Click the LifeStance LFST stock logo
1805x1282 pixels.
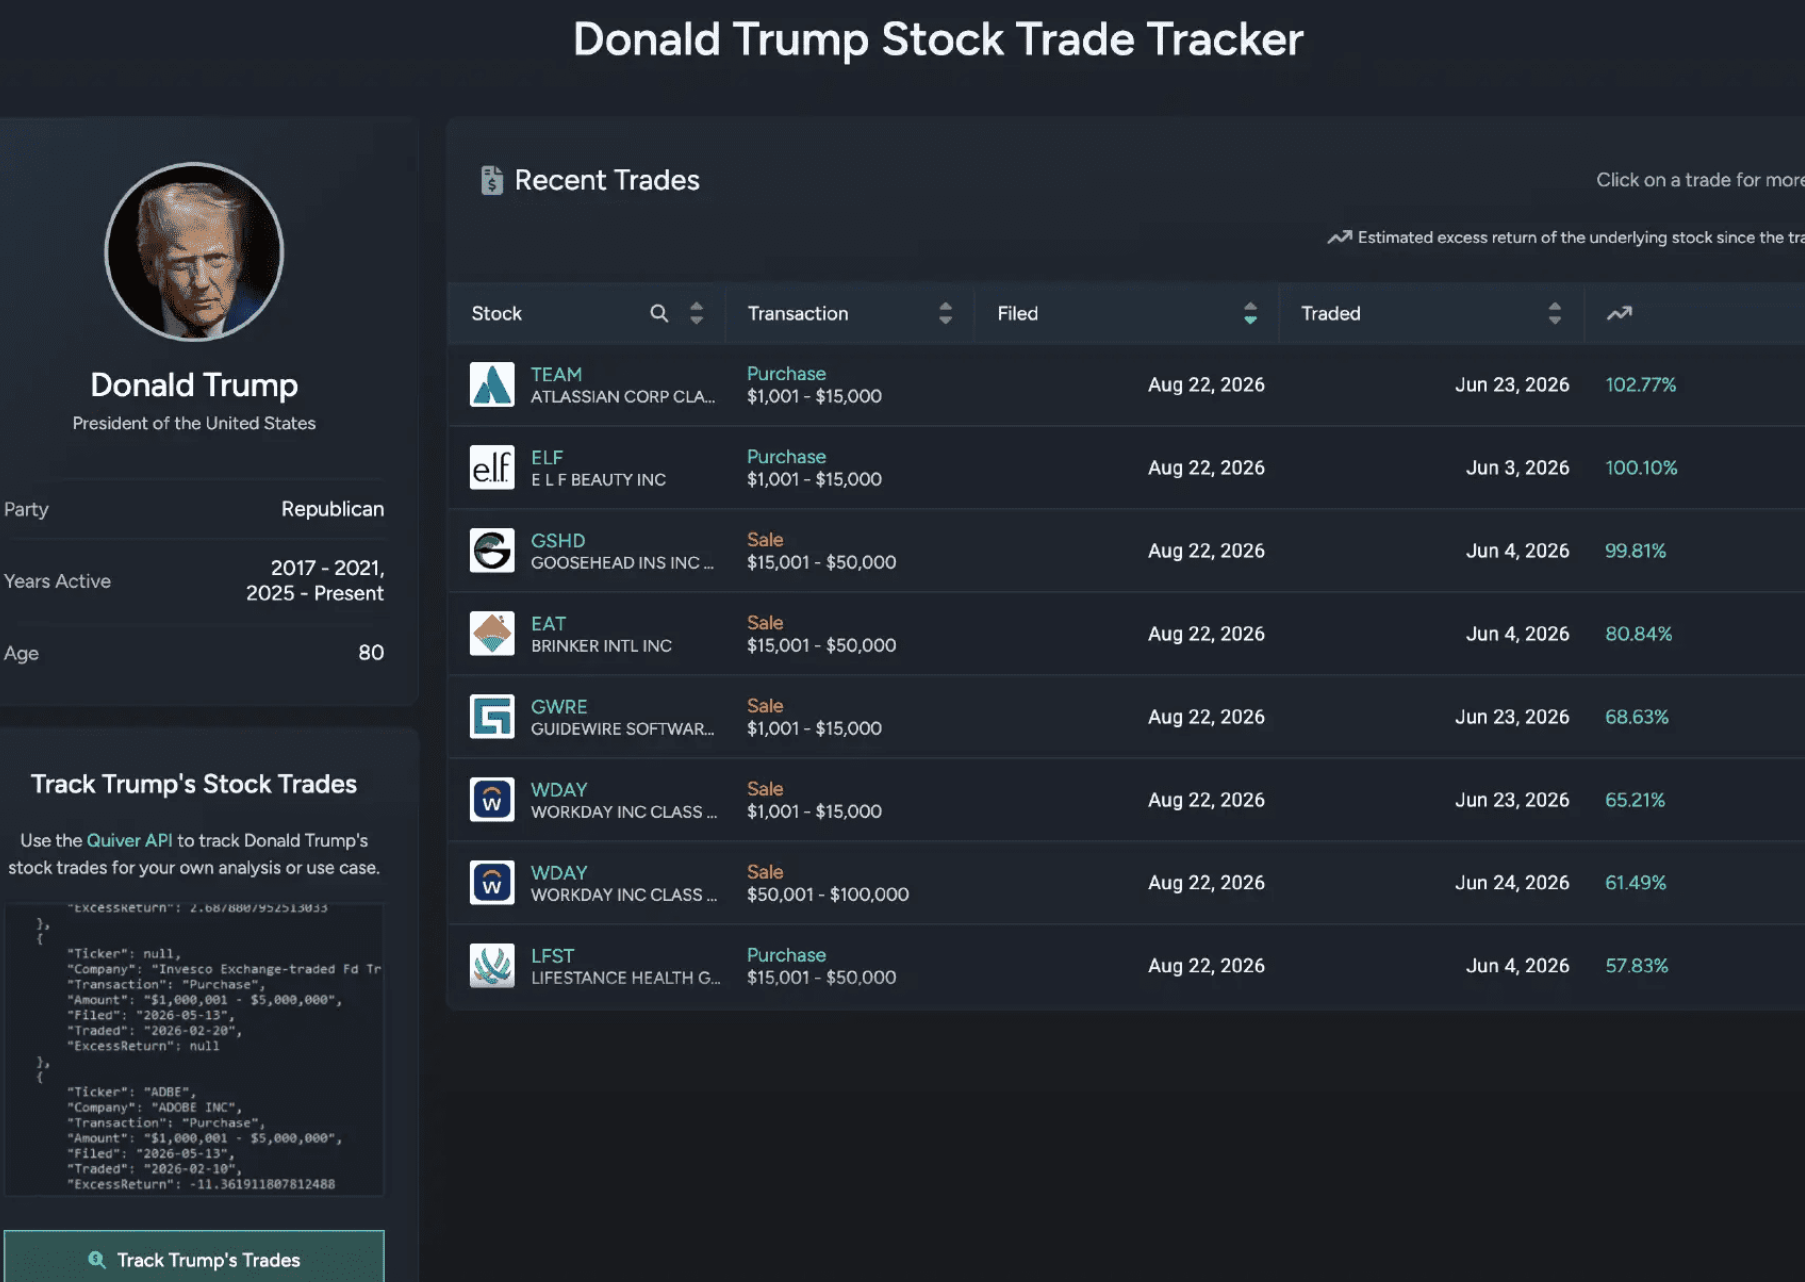pos(492,966)
